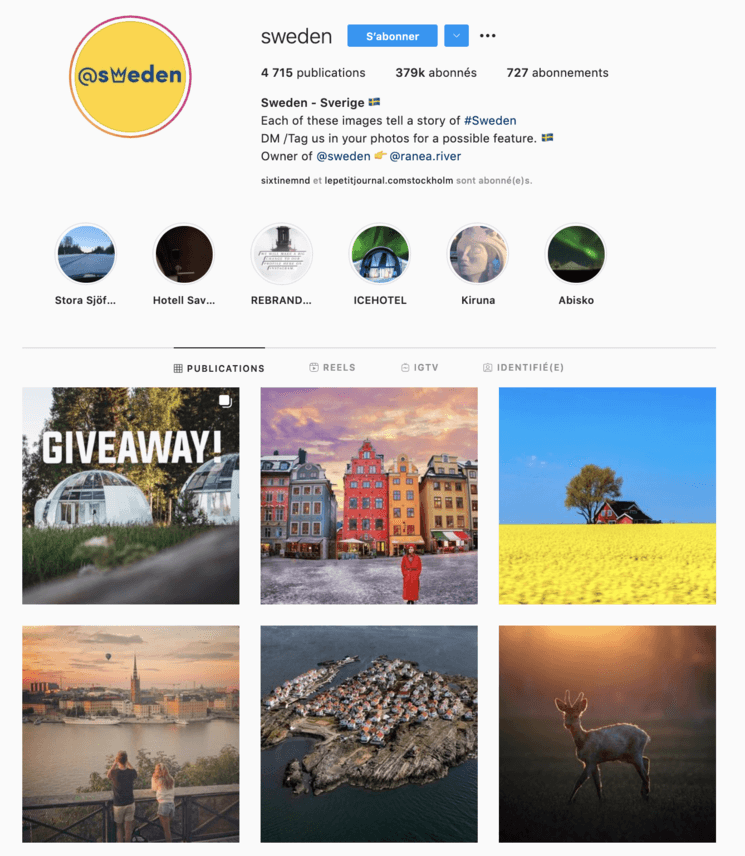Open the yellow rapeseed field post
Viewport: 745px width, 856px height.
[607, 496]
